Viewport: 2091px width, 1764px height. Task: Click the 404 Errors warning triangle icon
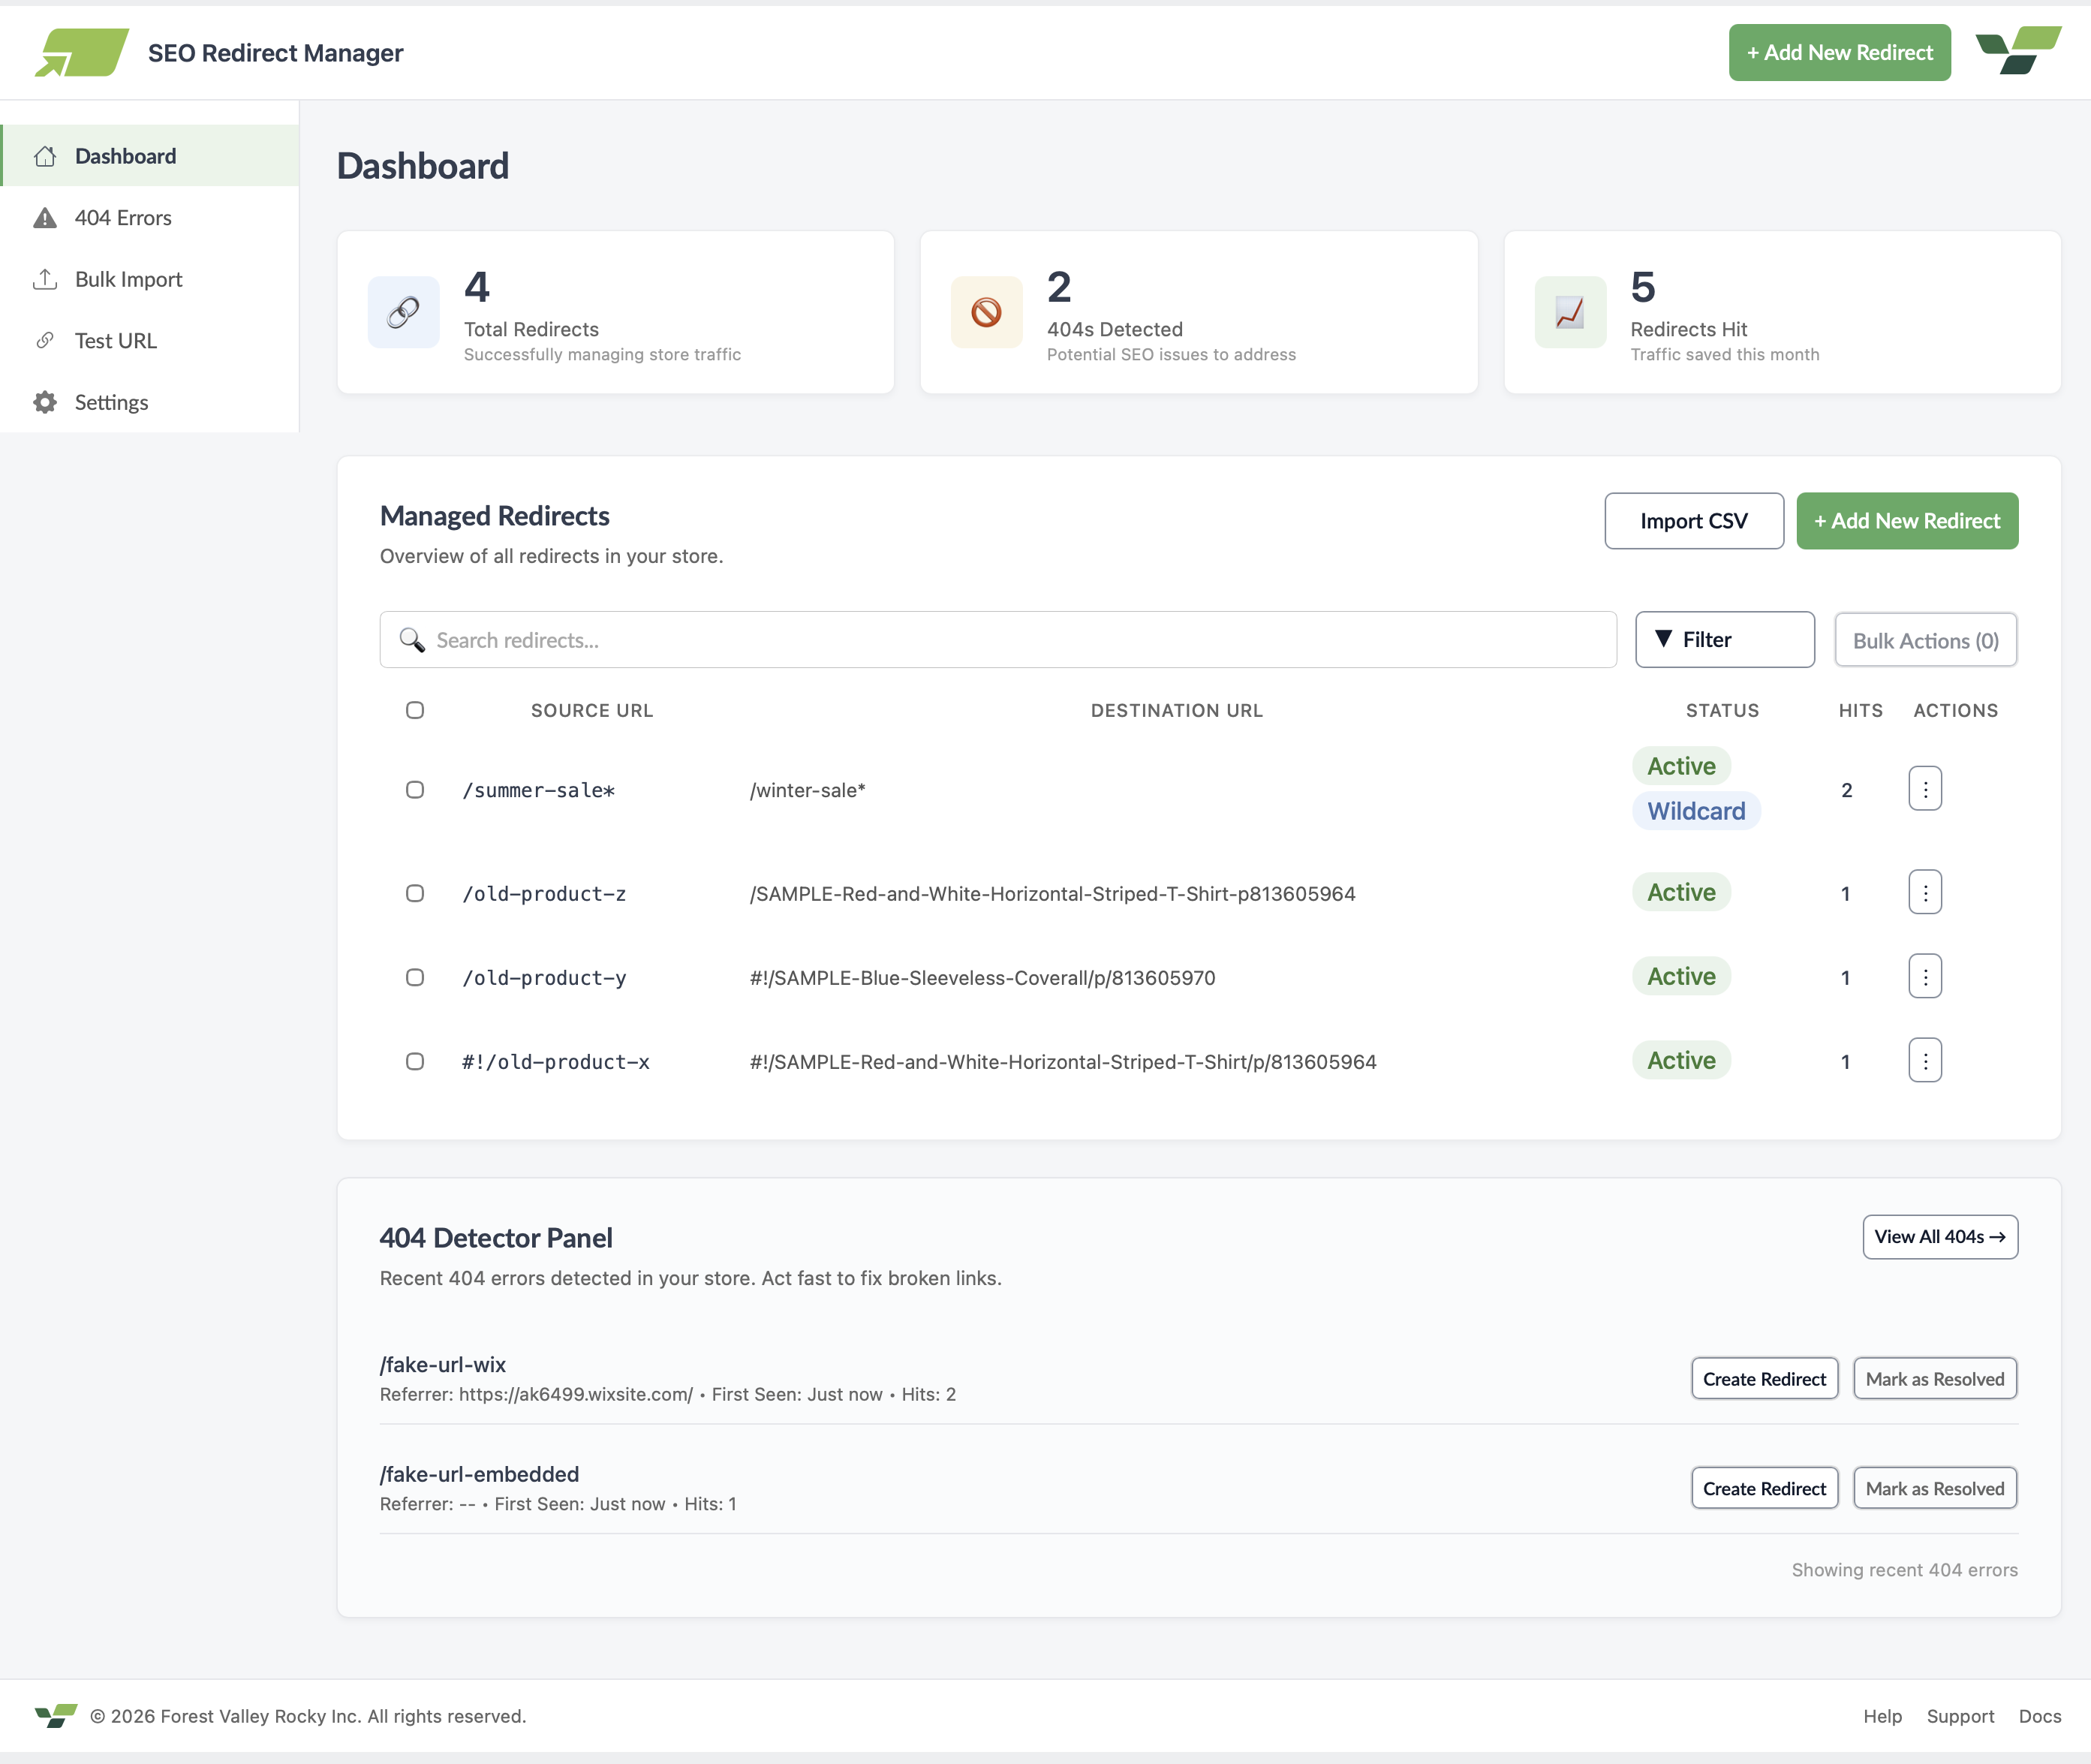tap(45, 218)
